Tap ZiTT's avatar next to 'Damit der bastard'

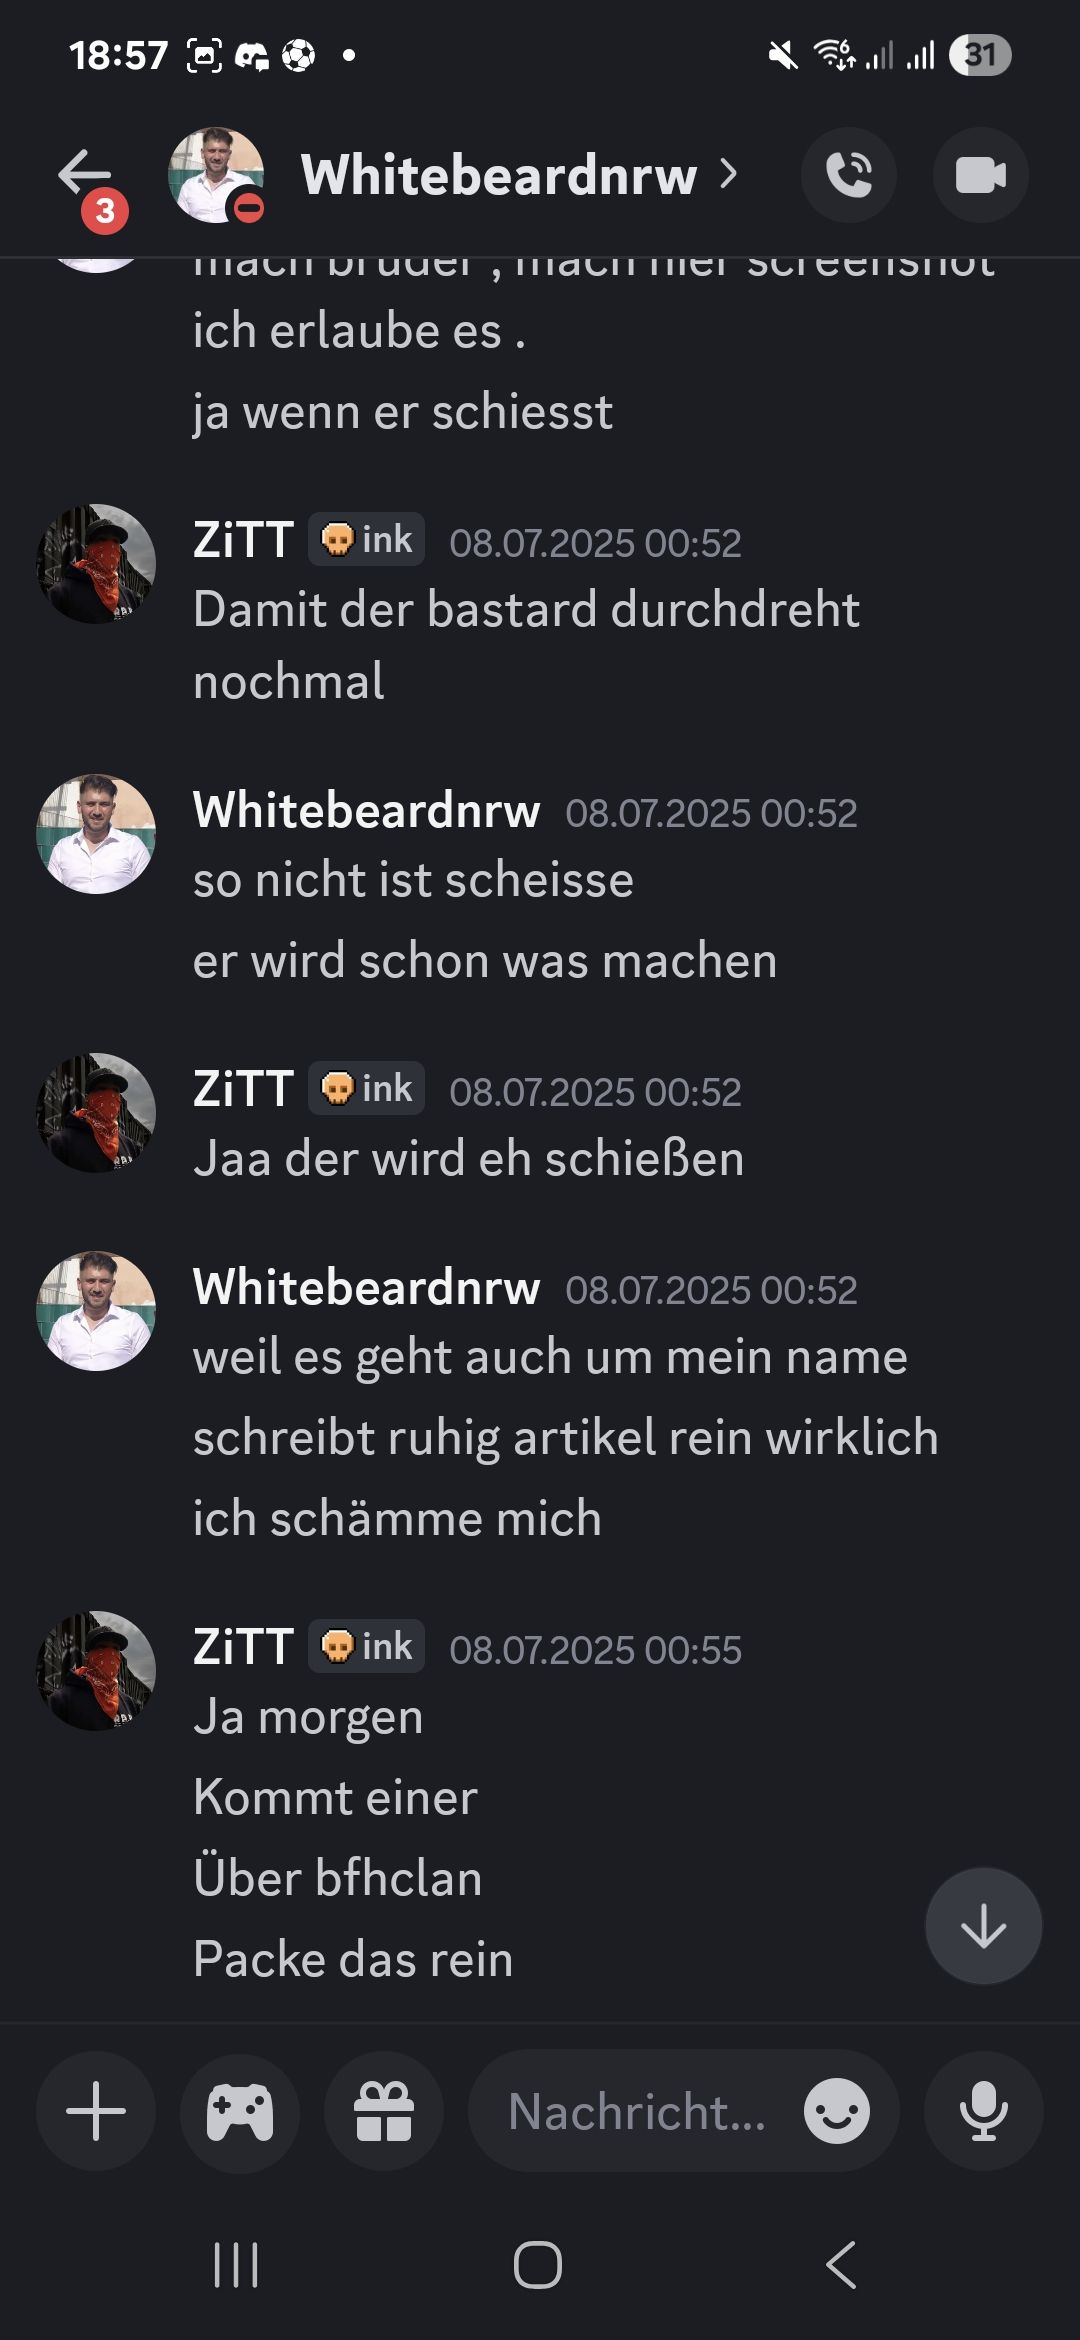pos(96,564)
